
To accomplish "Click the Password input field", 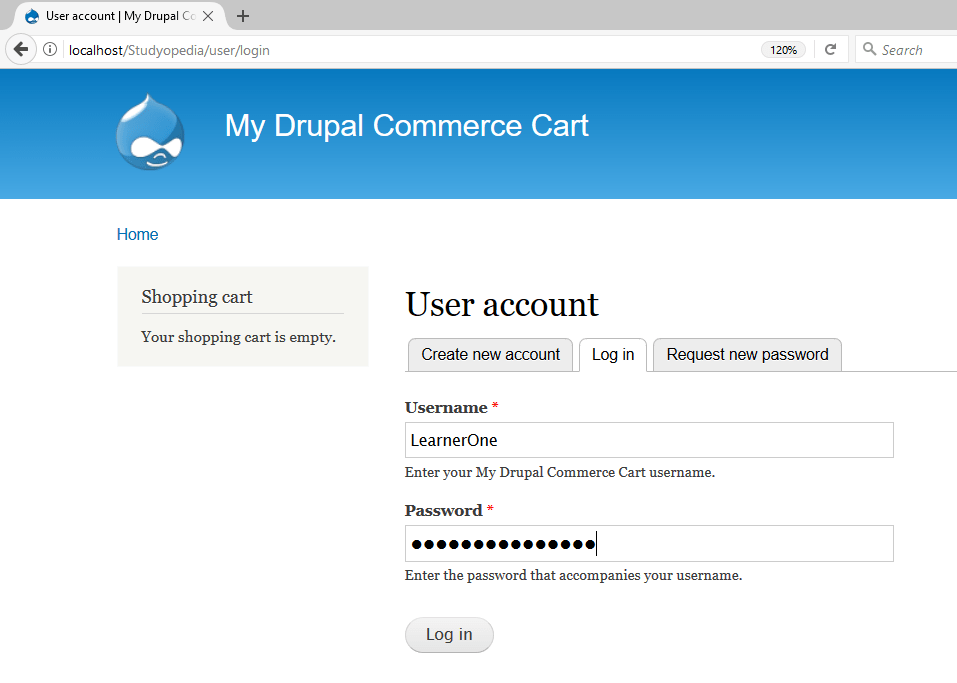I will pos(649,543).
